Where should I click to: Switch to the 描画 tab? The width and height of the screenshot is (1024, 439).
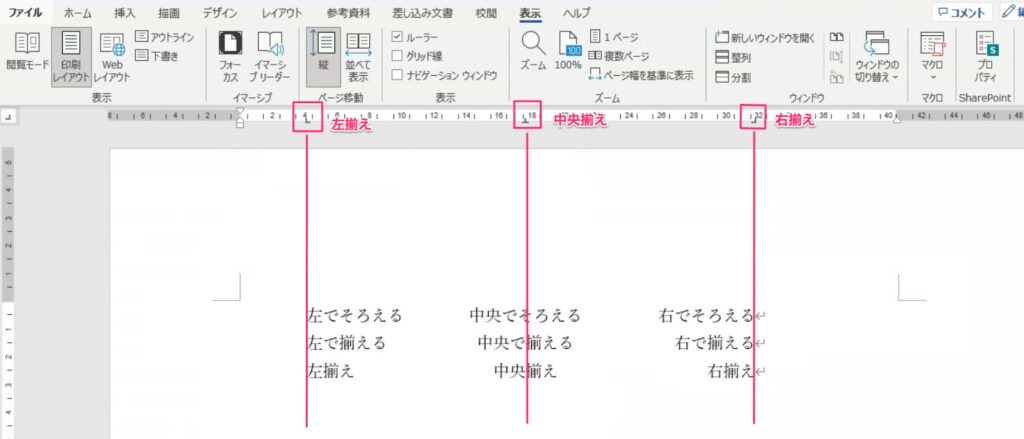(169, 13)
